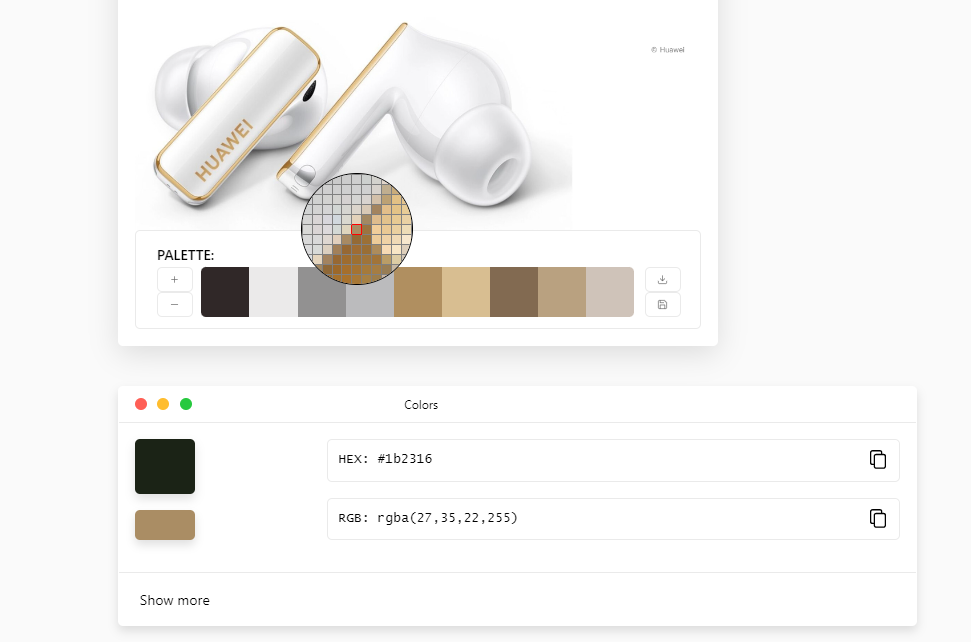Click the yellow minimize traffic light
This screenshot has height=642, width=971.
click(163, 403)
